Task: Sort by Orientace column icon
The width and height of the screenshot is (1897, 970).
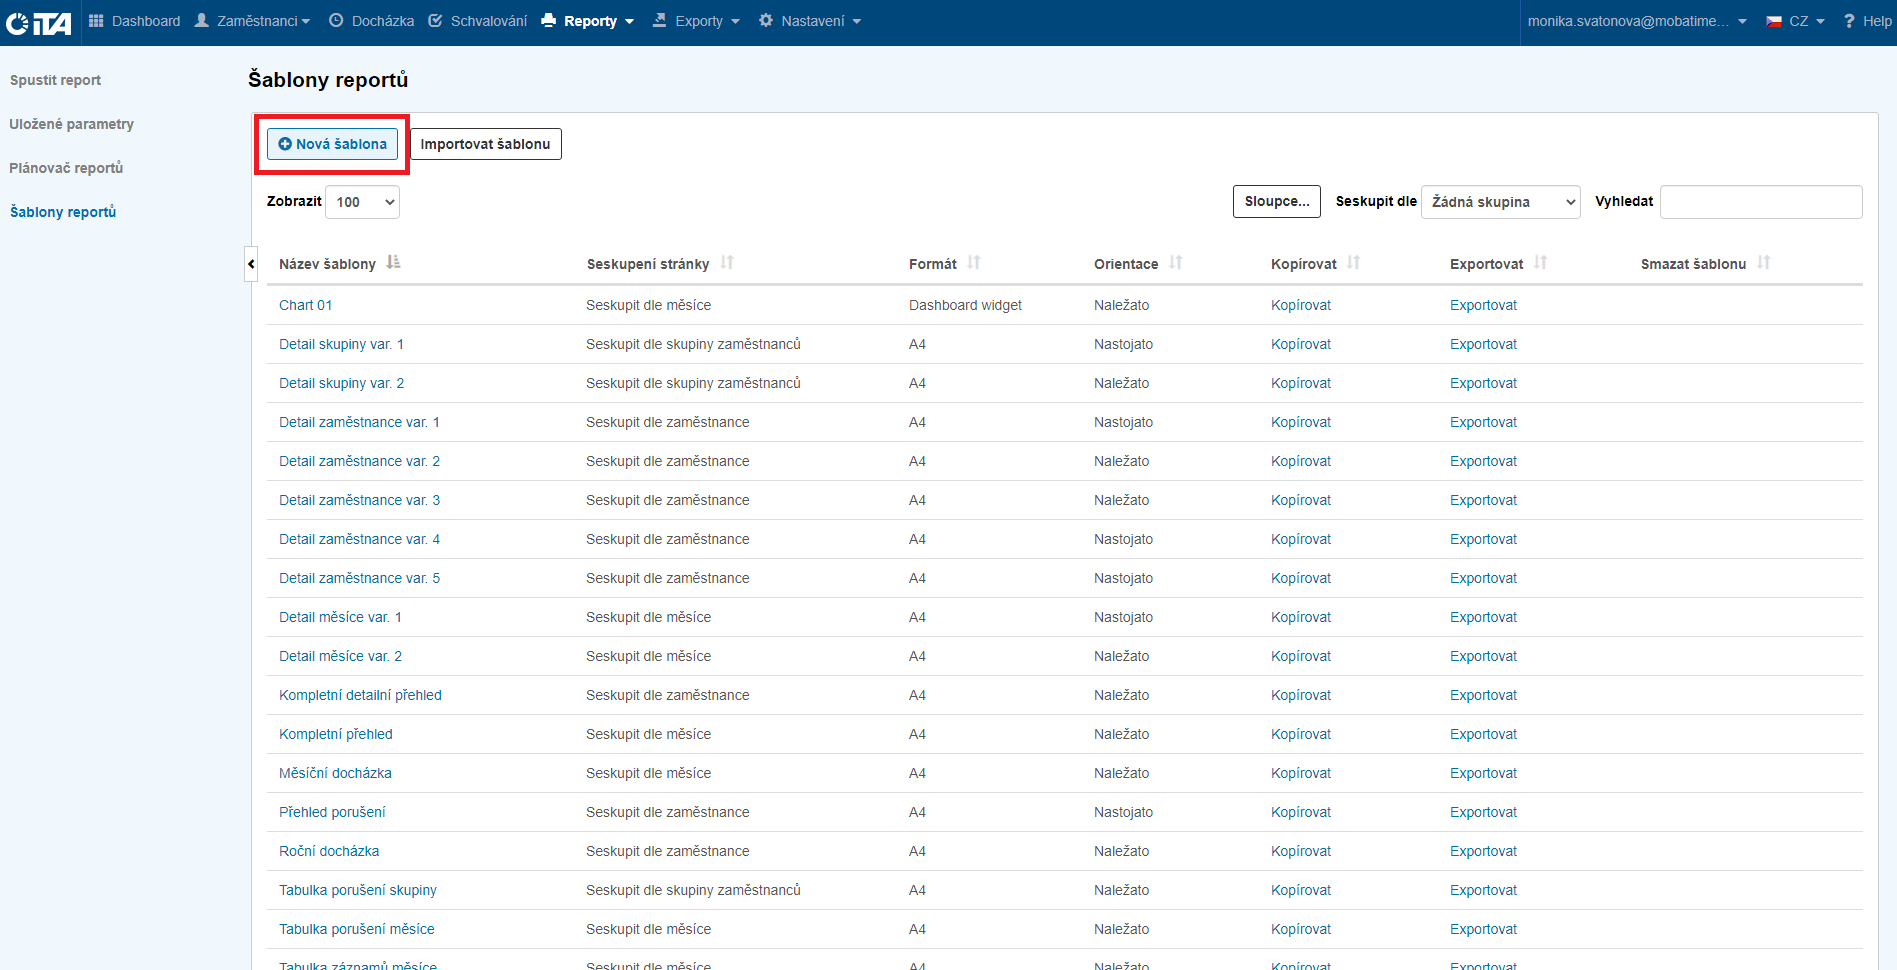Action: point(1175,263)
